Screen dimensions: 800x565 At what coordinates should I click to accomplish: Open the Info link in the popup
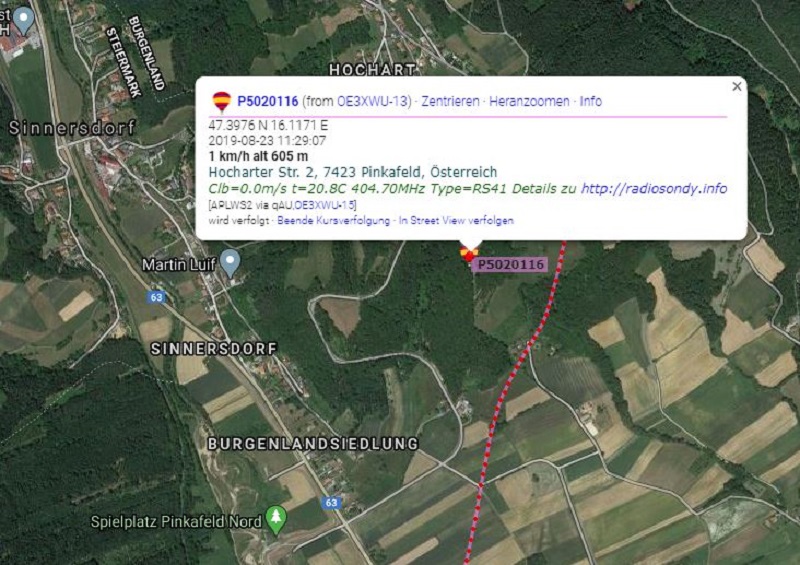[x=590, y=101]
